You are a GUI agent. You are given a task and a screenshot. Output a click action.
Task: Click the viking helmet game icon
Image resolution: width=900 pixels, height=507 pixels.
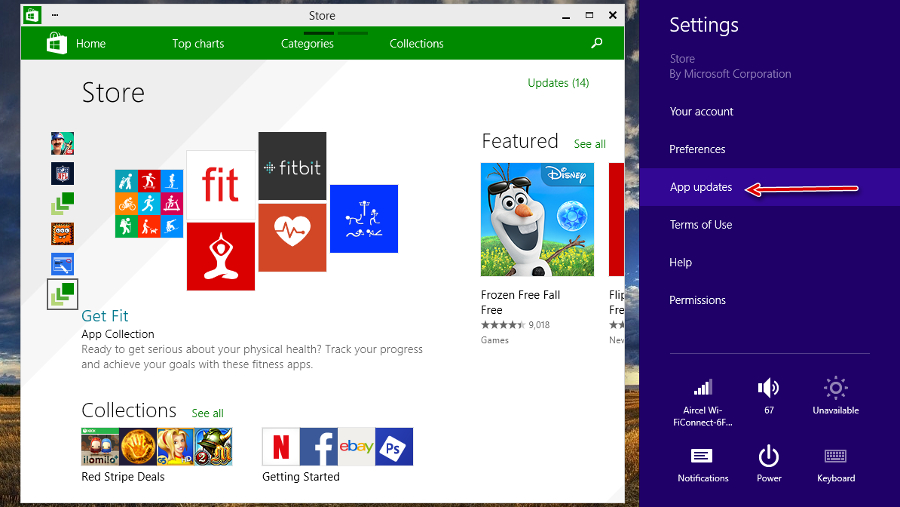[213, 446]
